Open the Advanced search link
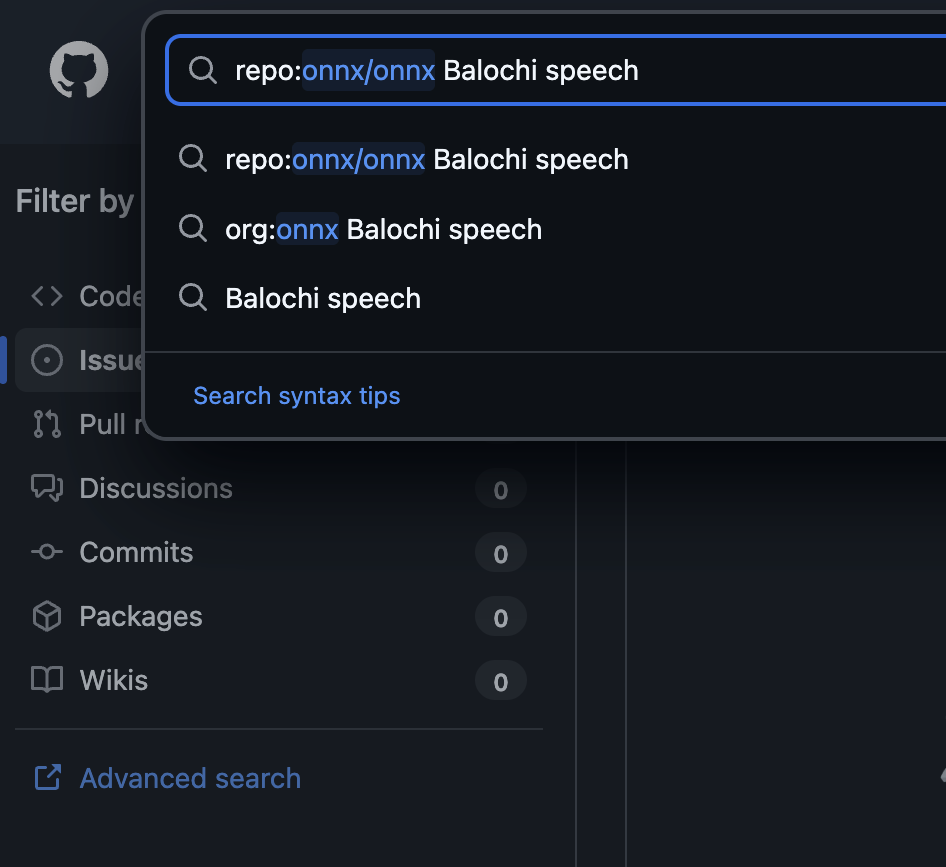 [190, 778]
